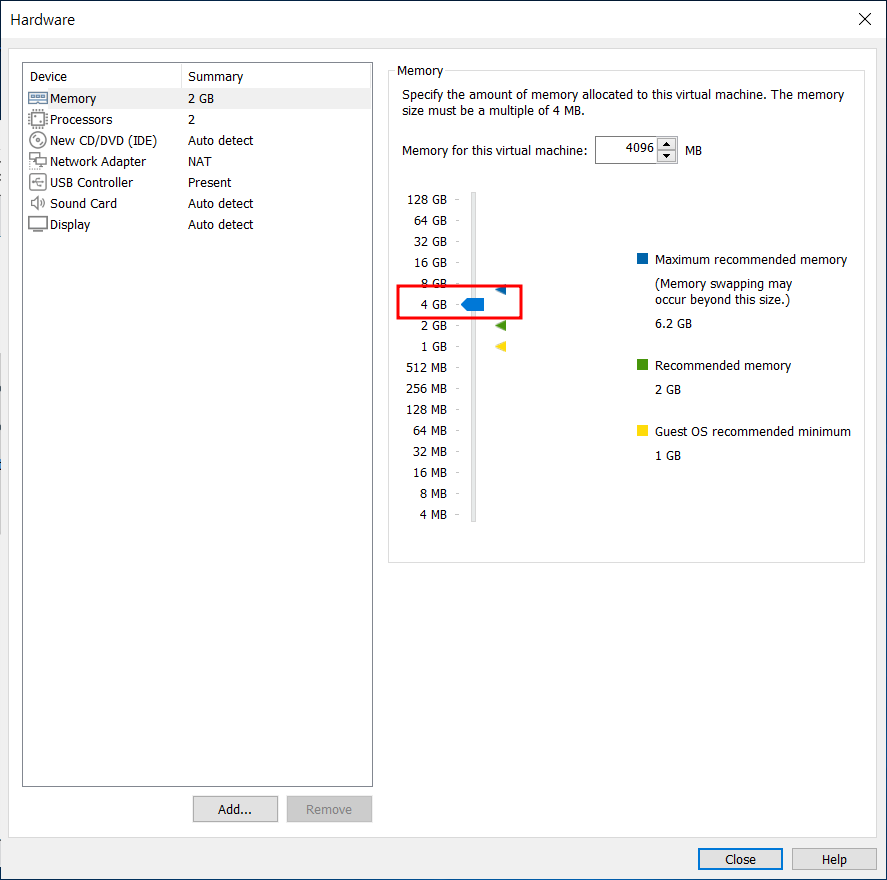Screen dimensions: 887x880
Task: Click the memory value field showing 4096
Action: 626,150
